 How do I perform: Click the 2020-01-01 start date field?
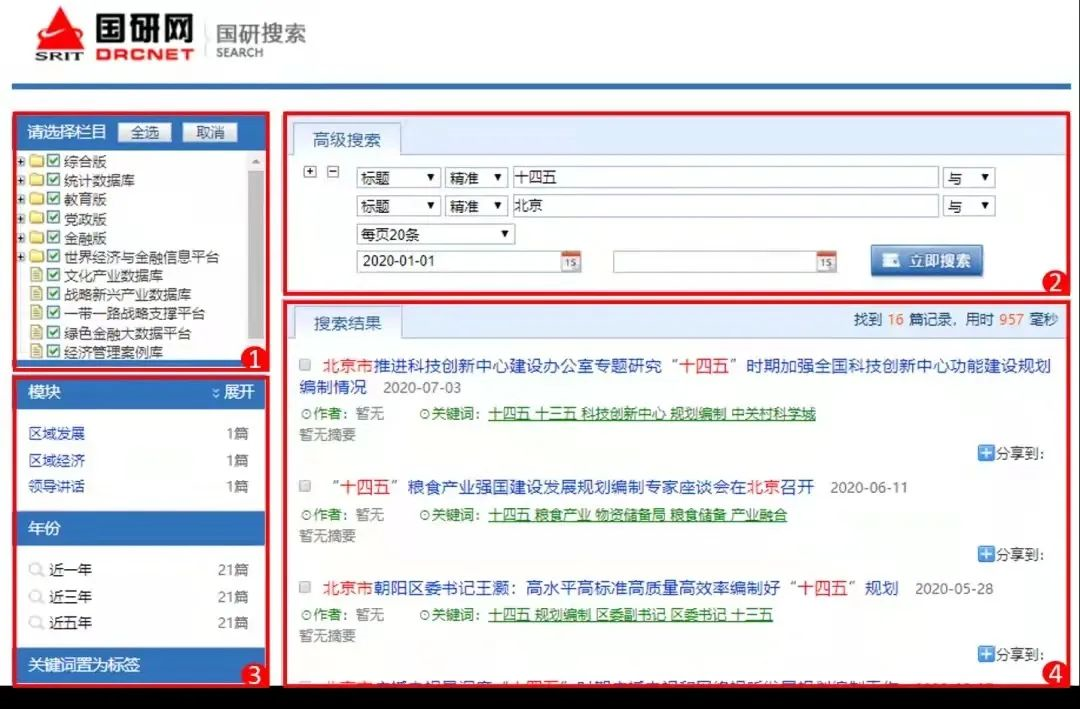(459, 262)
